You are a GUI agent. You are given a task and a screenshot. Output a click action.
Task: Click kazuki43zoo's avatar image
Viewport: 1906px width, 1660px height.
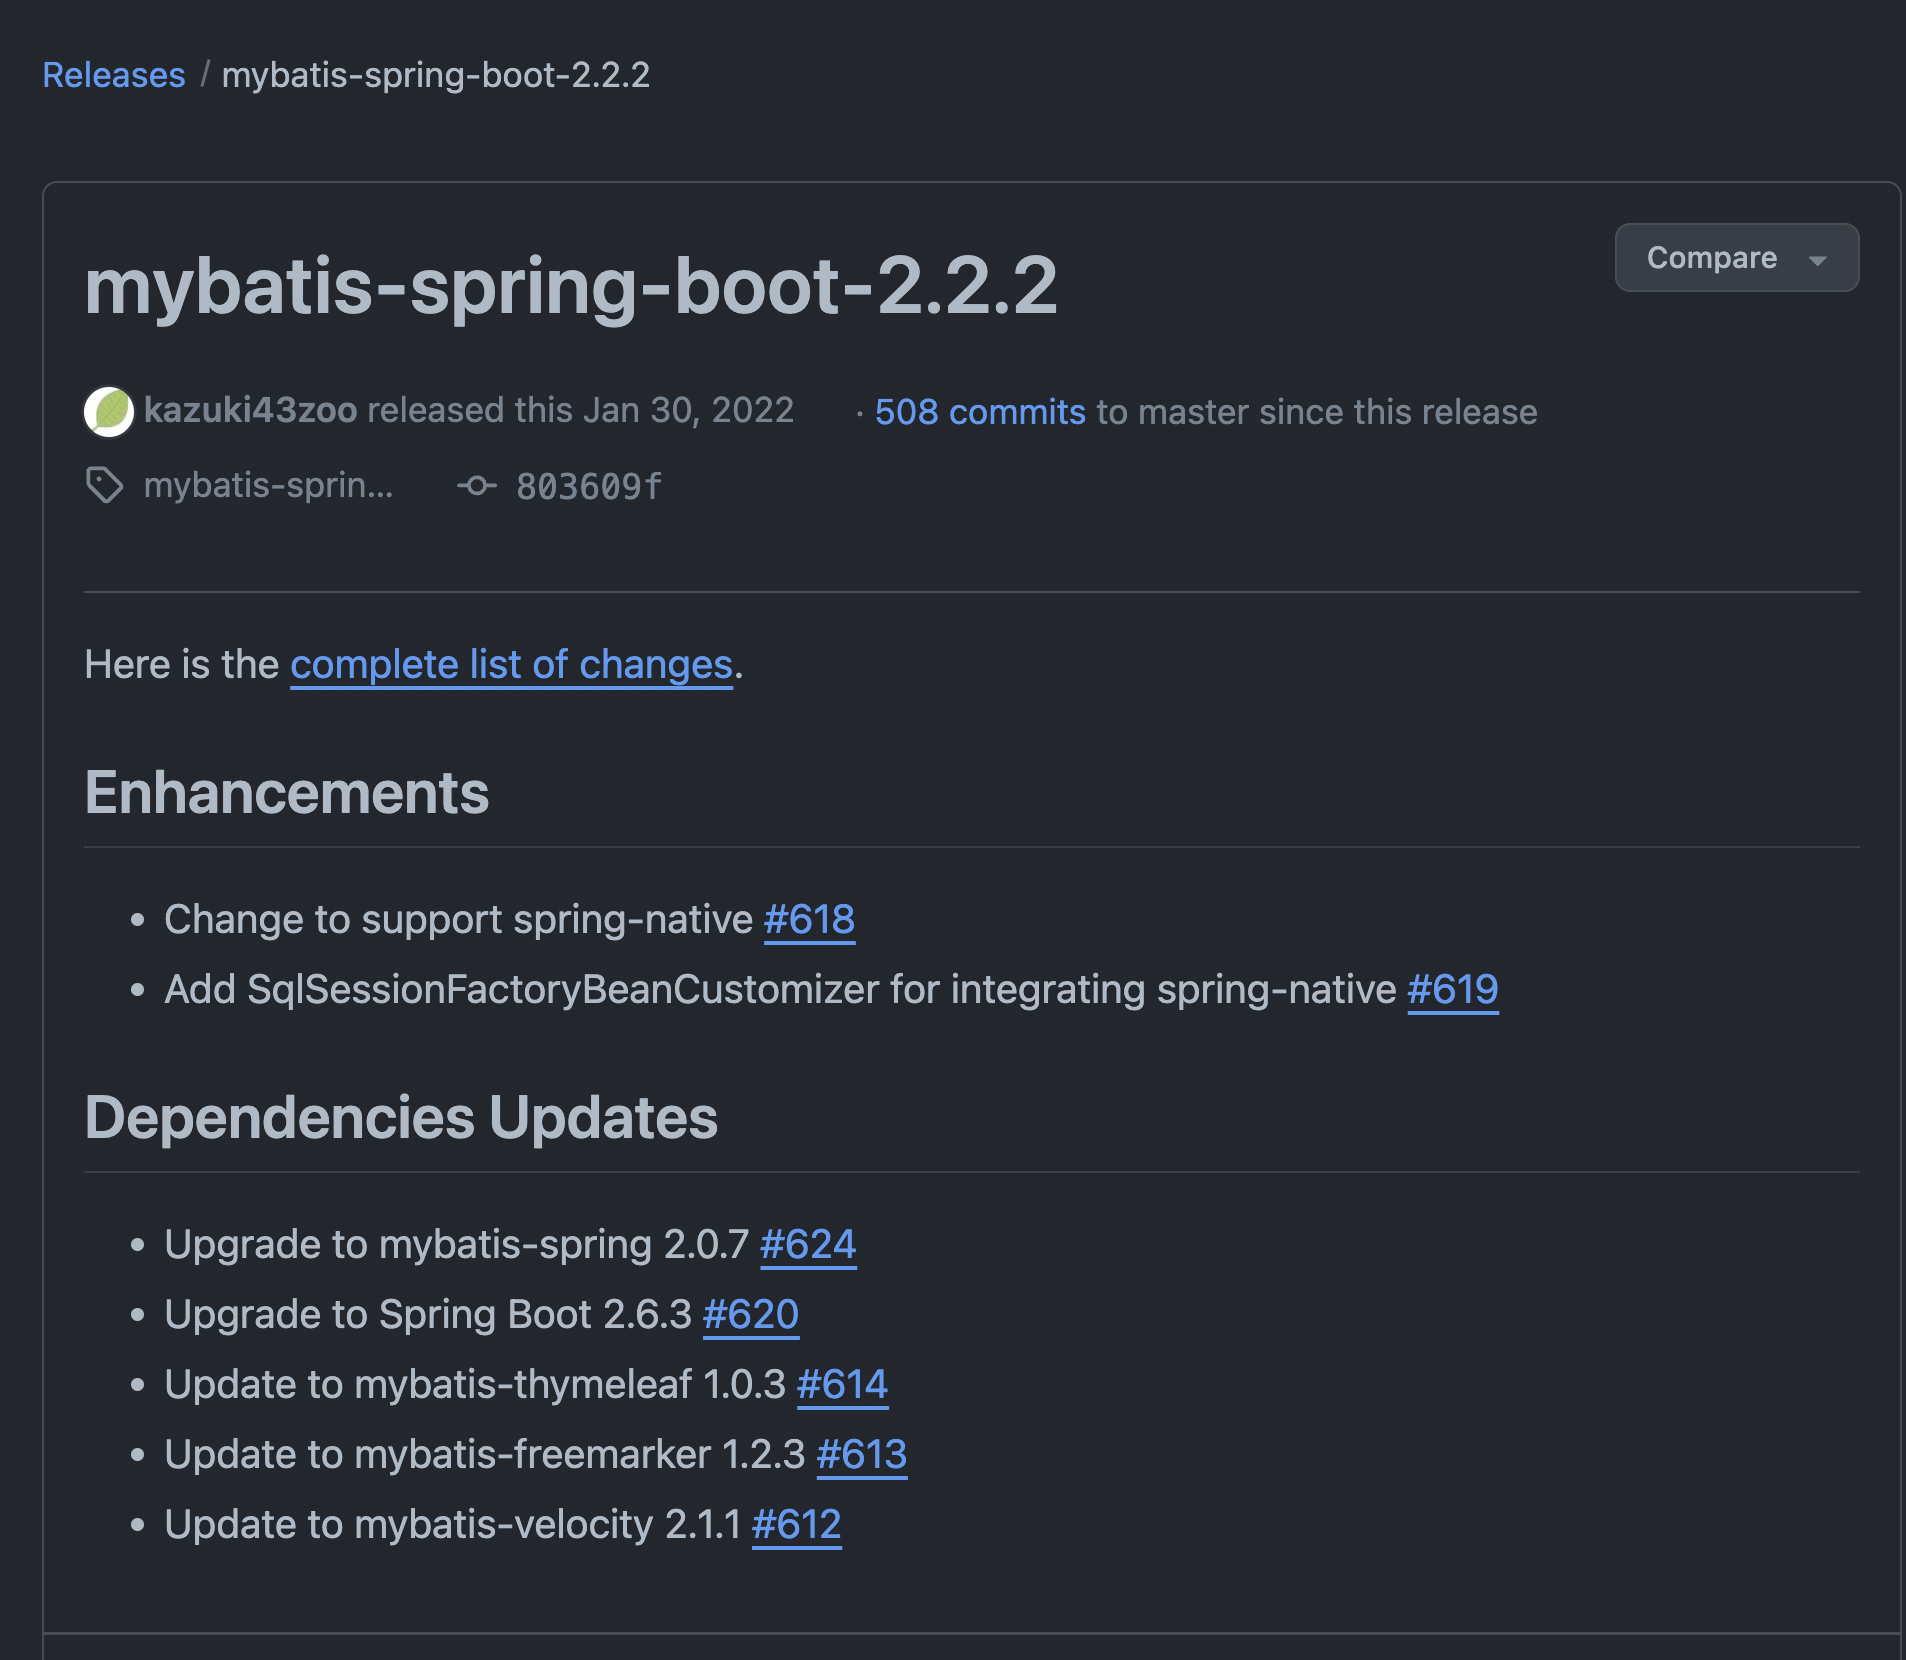[x=109, y=411]
